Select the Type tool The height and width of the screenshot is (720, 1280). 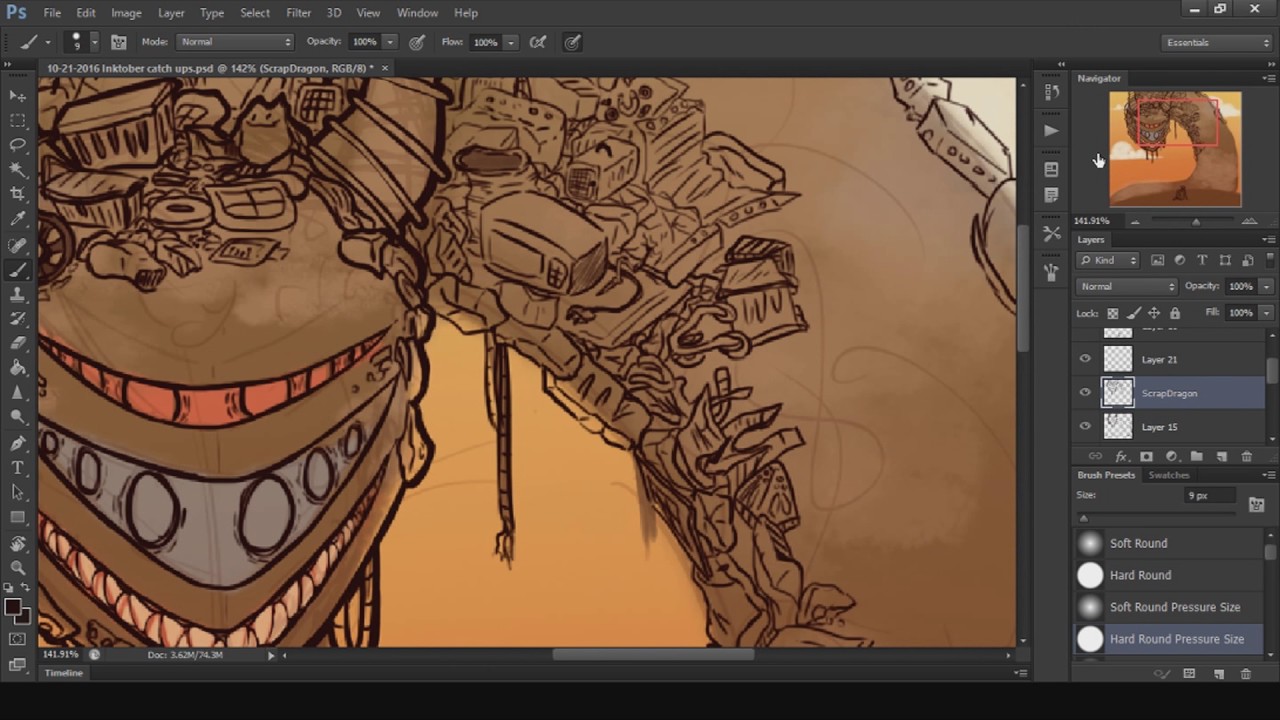pyautogui.click(x=18, y=467)
